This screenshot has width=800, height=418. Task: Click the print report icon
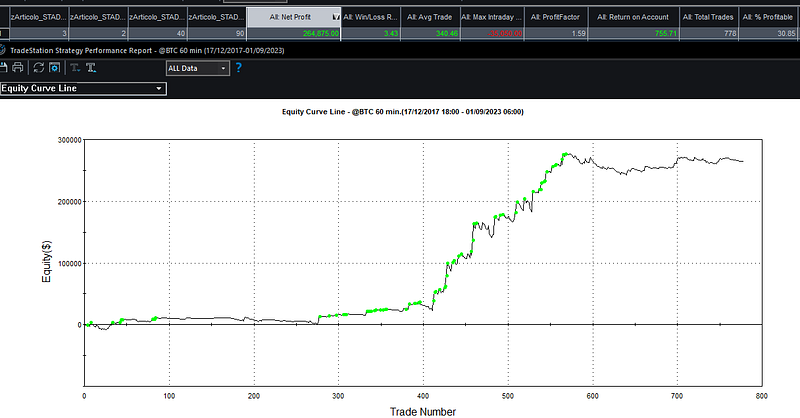(18, 68)
